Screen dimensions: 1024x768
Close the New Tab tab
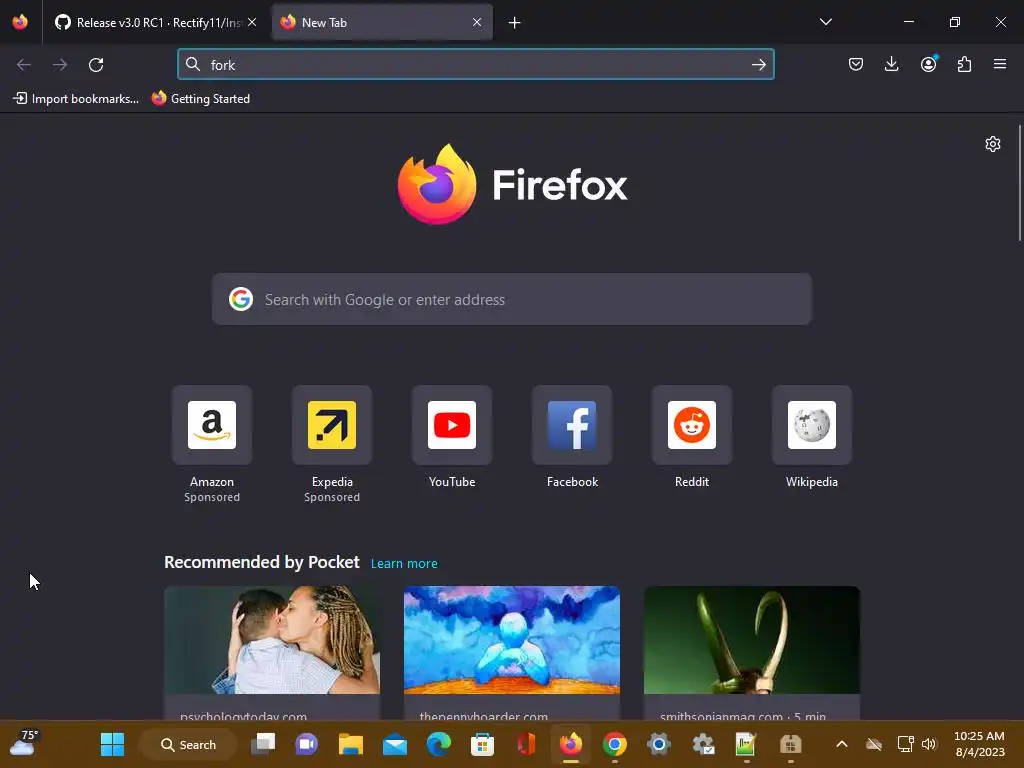click(x=477, y=22)
